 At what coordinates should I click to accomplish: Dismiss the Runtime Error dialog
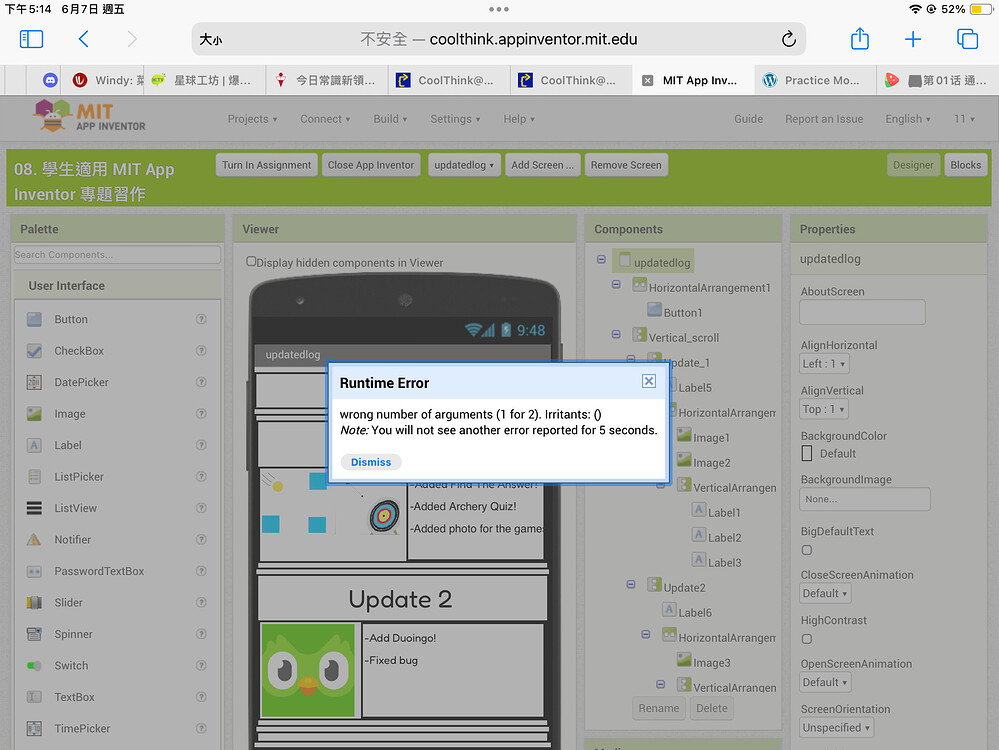click(x=370, y=461)
